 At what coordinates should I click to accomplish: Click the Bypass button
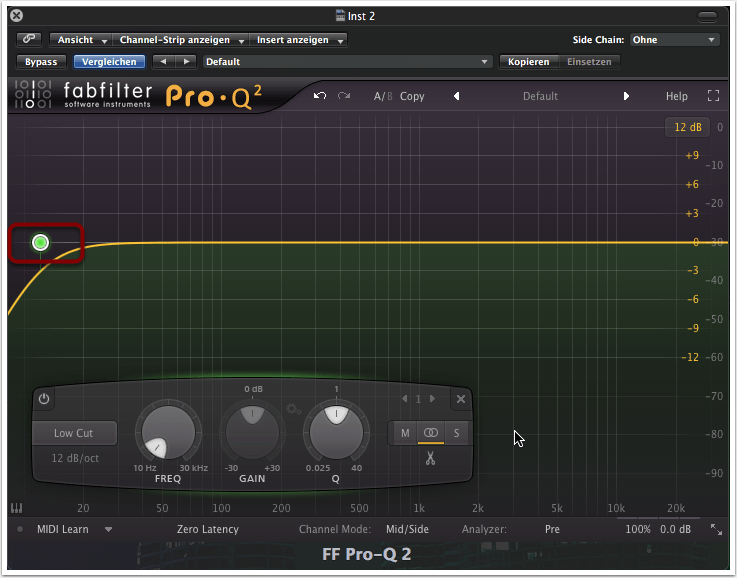click(x=41, y=62)
